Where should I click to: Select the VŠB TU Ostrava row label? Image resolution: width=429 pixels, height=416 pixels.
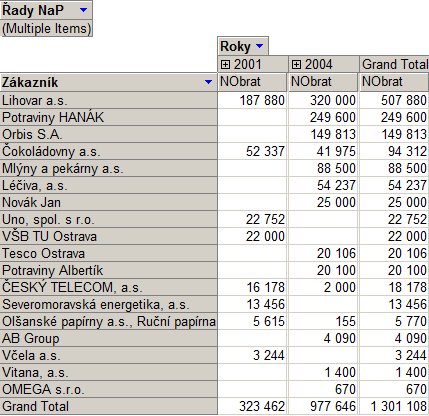(x=109, y=236)
